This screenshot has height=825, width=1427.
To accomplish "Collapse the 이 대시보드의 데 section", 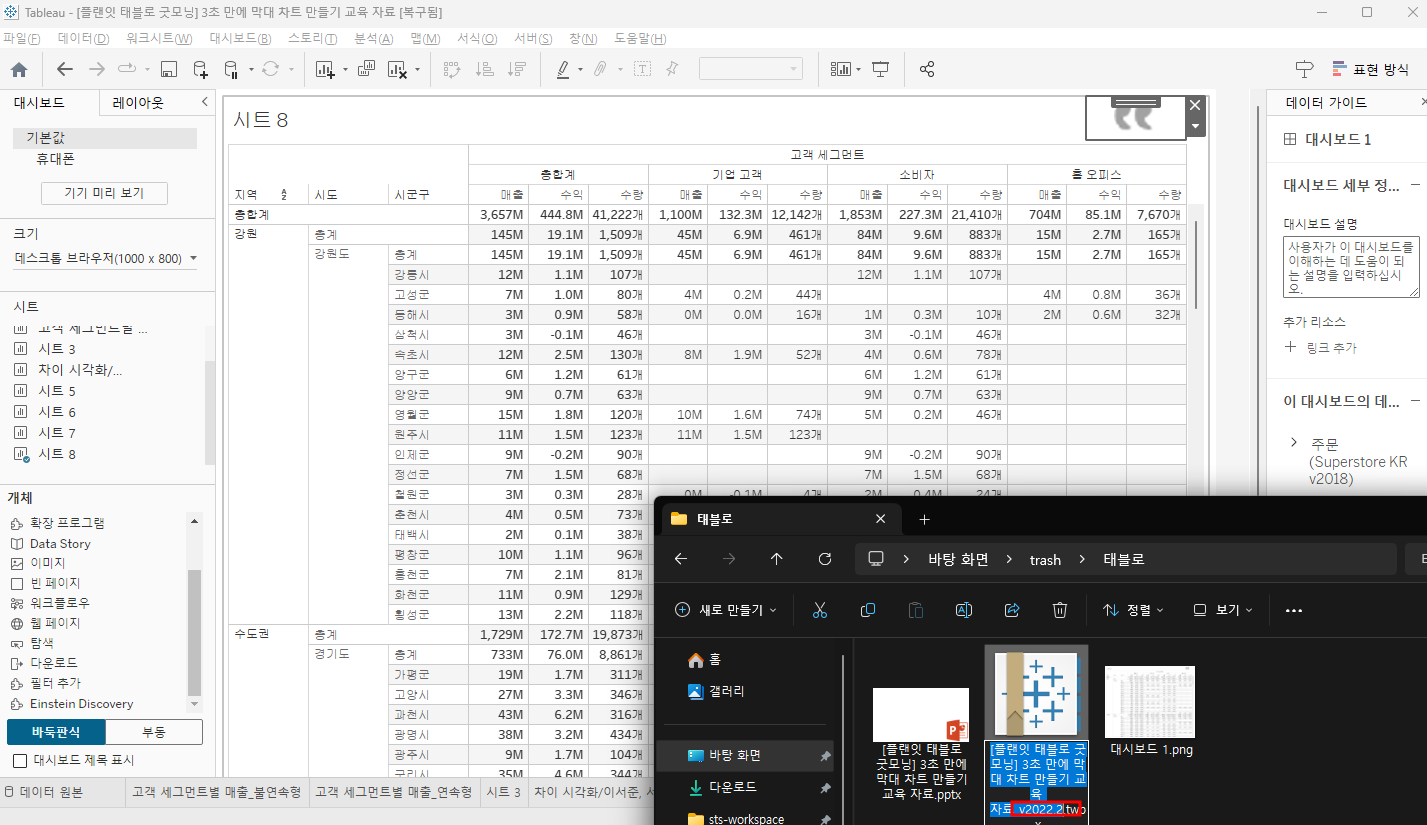I will click(1415, 401).
